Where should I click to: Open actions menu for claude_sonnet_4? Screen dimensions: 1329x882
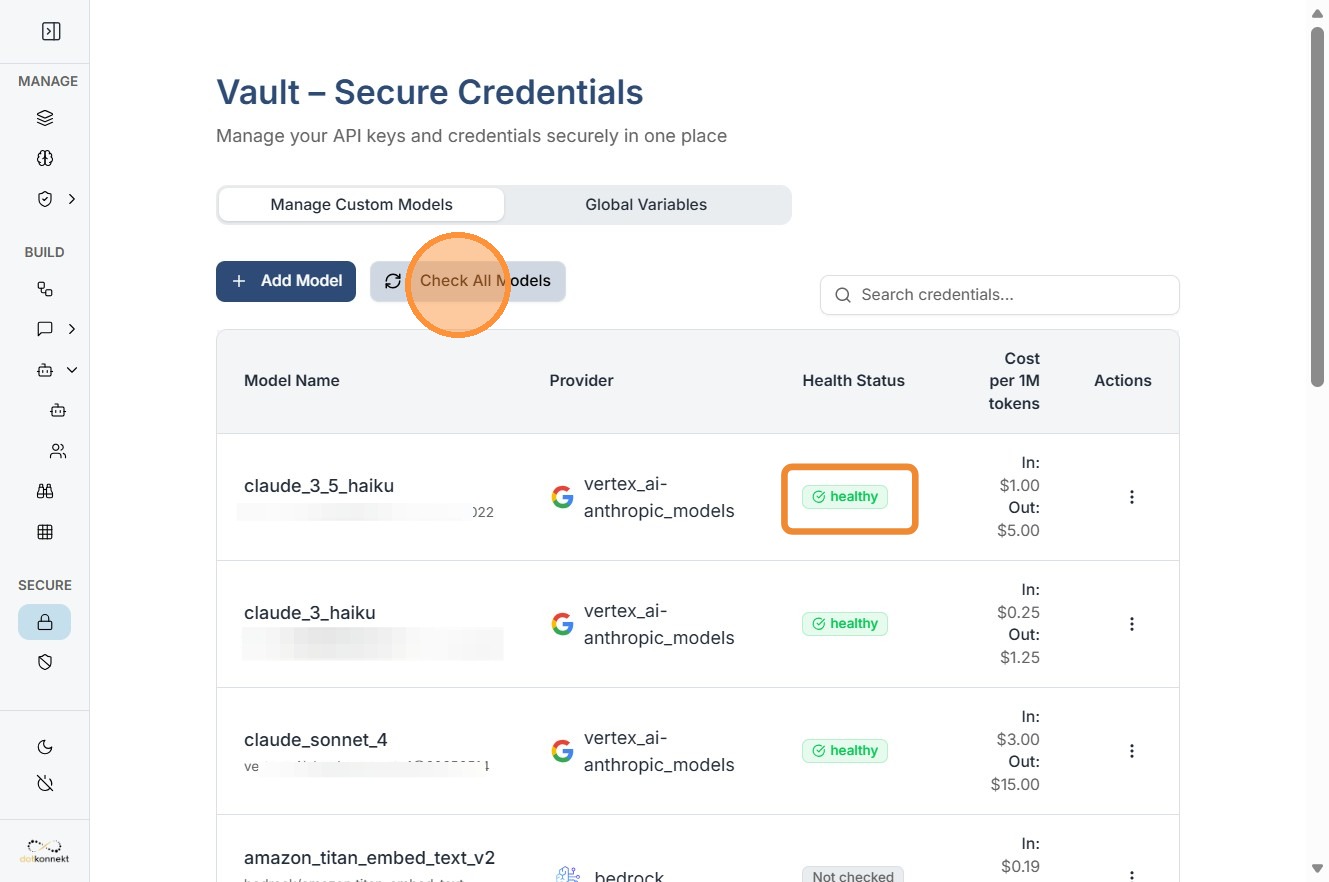[x=1132, y=751]
